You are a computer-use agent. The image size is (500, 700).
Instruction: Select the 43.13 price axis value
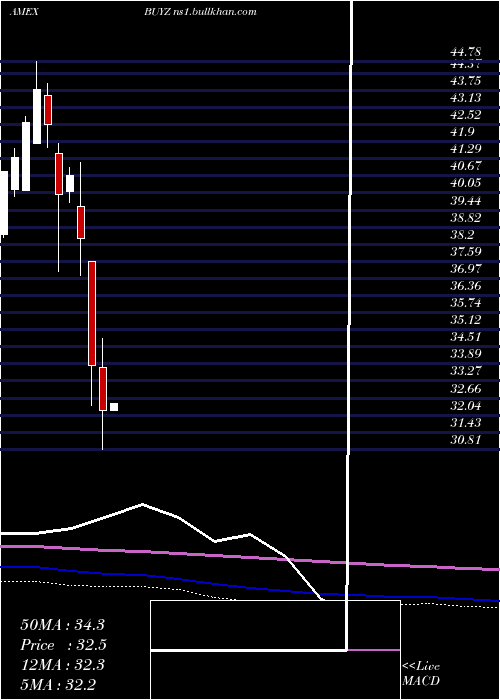(x=465, y=98)
